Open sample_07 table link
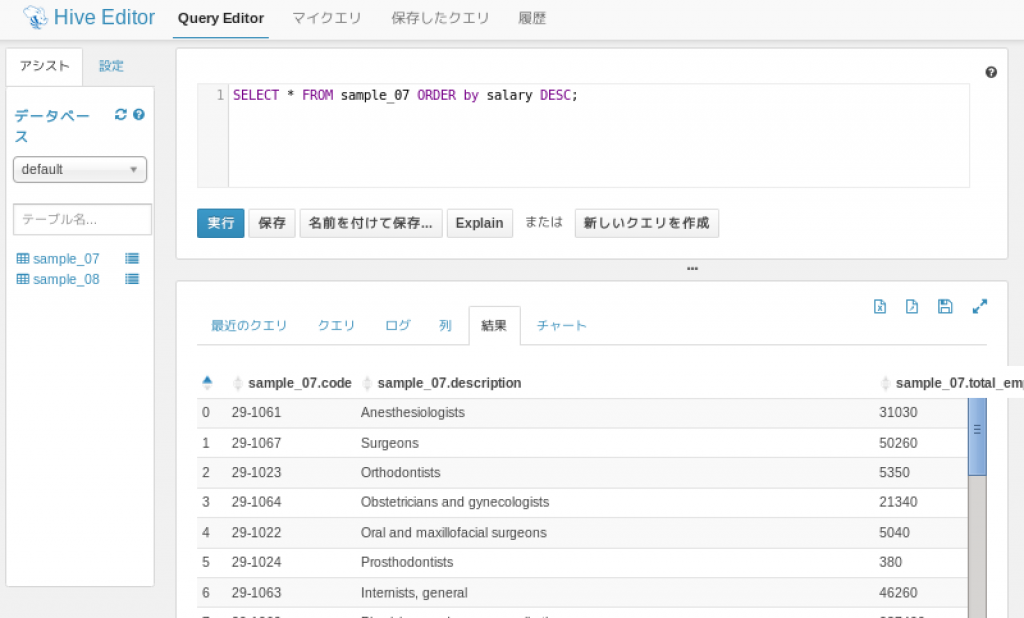 point(66,259)
